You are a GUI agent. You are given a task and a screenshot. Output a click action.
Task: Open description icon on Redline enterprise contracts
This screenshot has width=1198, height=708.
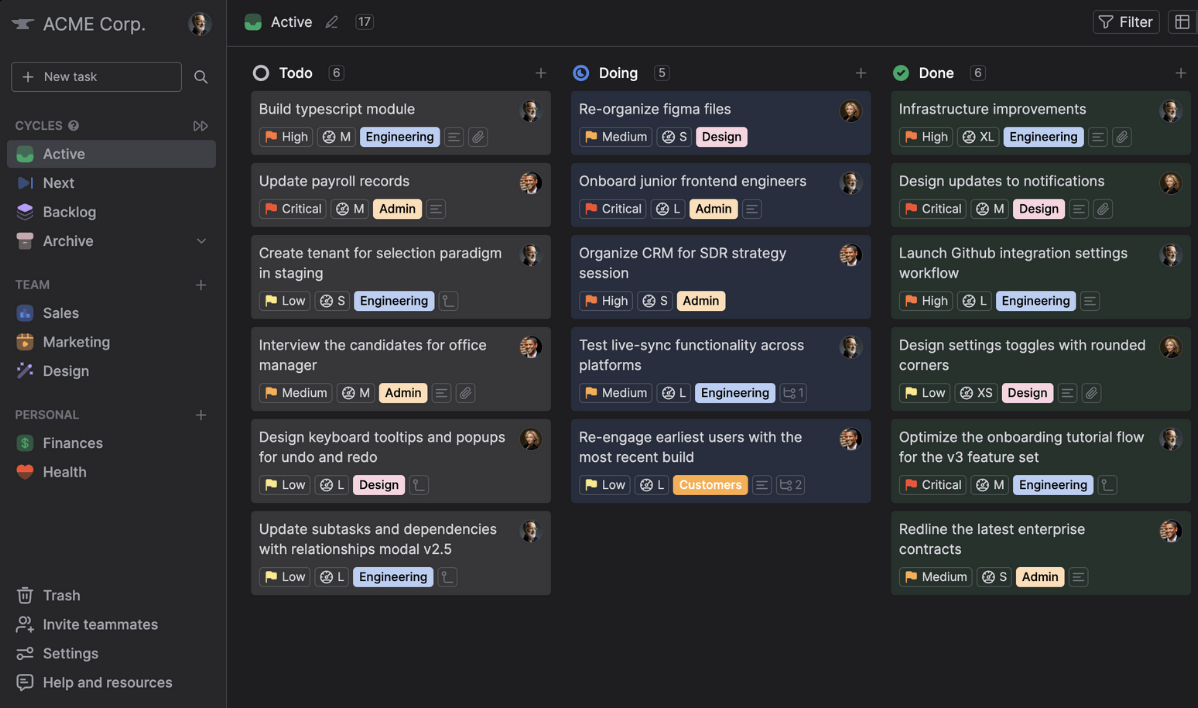[x=1078, y=577]
